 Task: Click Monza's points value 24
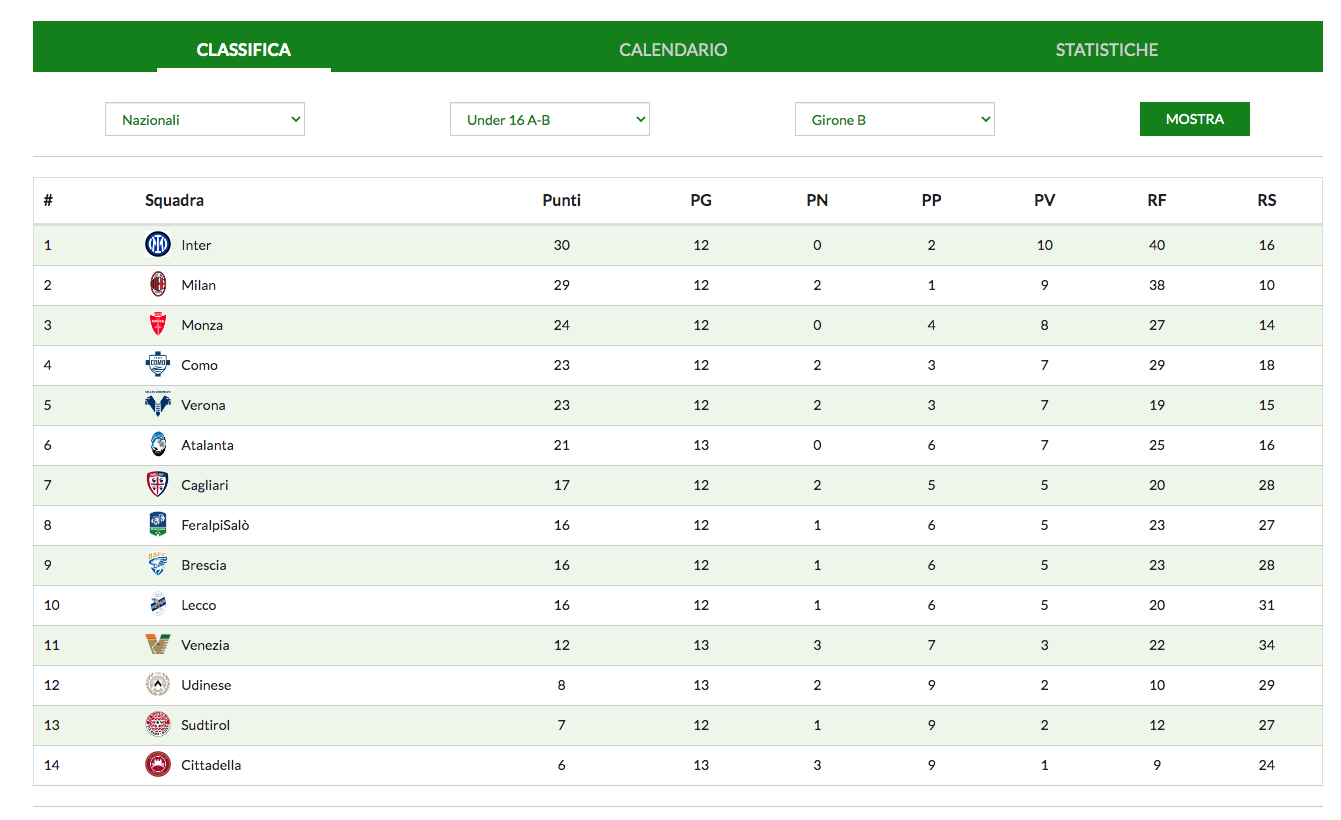click(562, 325)
